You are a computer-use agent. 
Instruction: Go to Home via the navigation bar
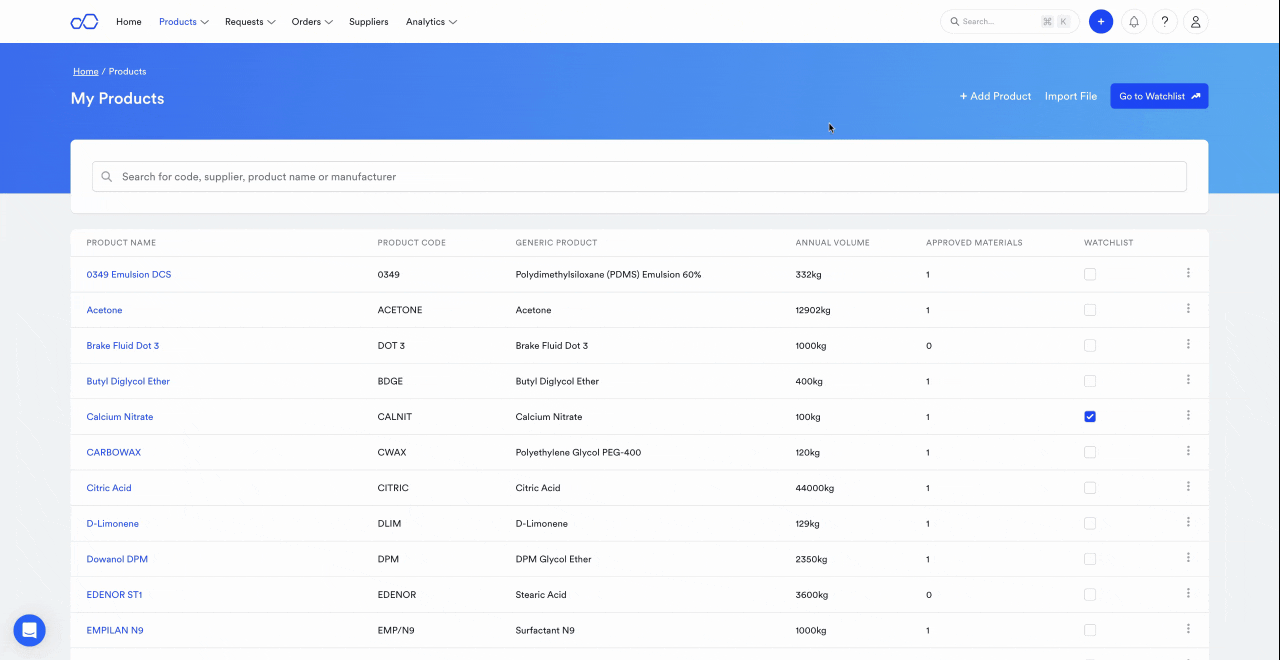click(x=128, y=21)
